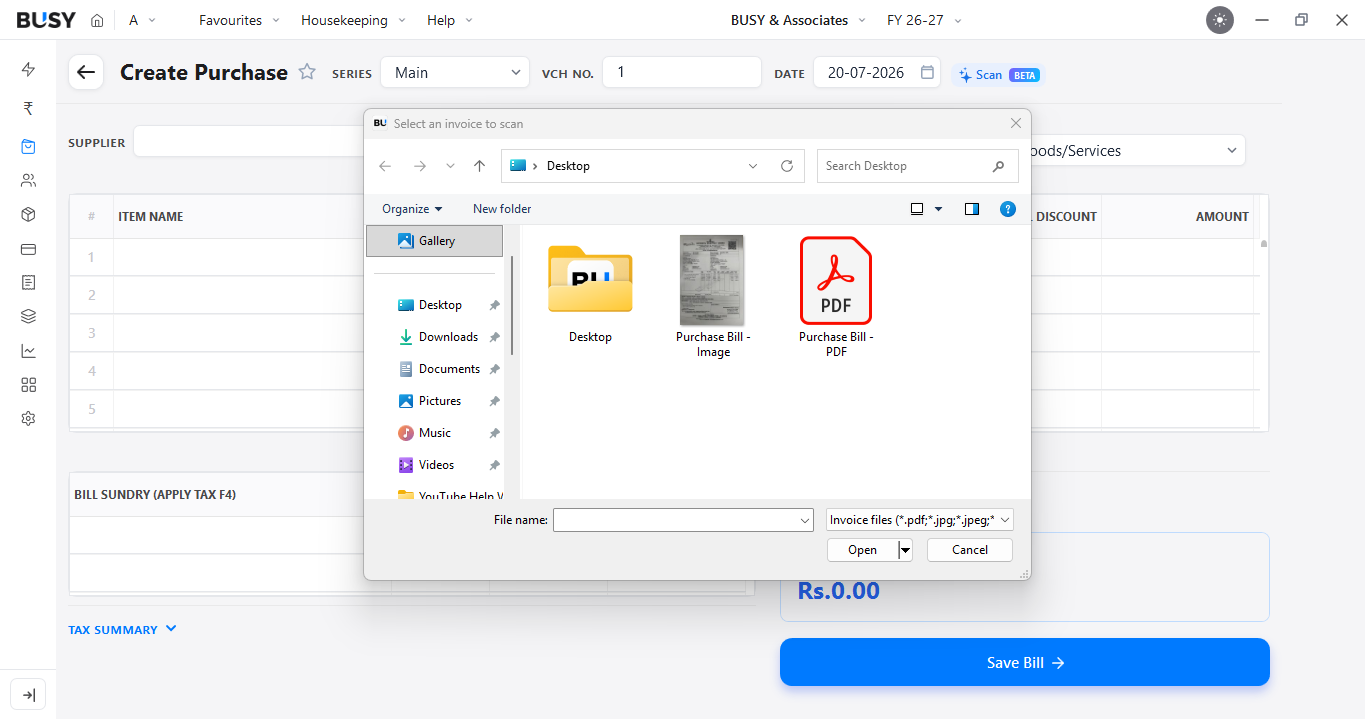This screenshot has width=1365, height=719.
Task: Open the shopping bag purchase sidebar icon
Action: tap(28, 146)
